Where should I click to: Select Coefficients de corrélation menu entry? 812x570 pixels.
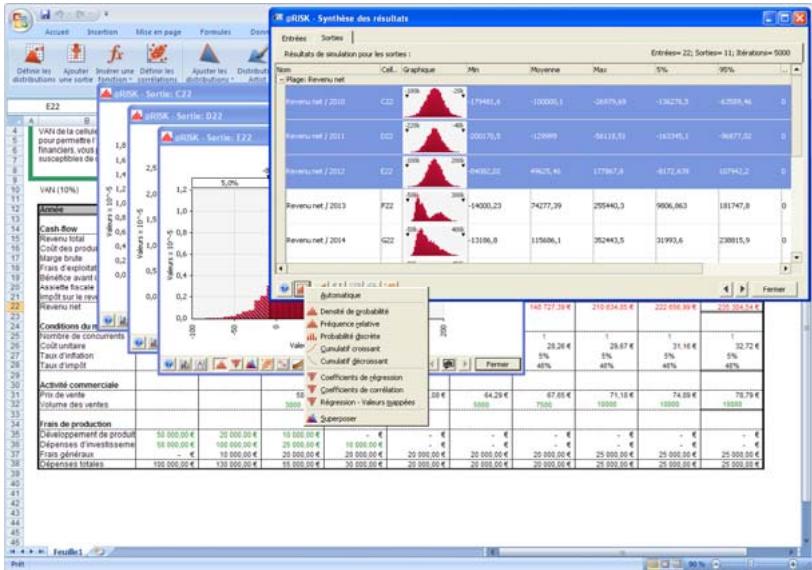coord(361,388)
